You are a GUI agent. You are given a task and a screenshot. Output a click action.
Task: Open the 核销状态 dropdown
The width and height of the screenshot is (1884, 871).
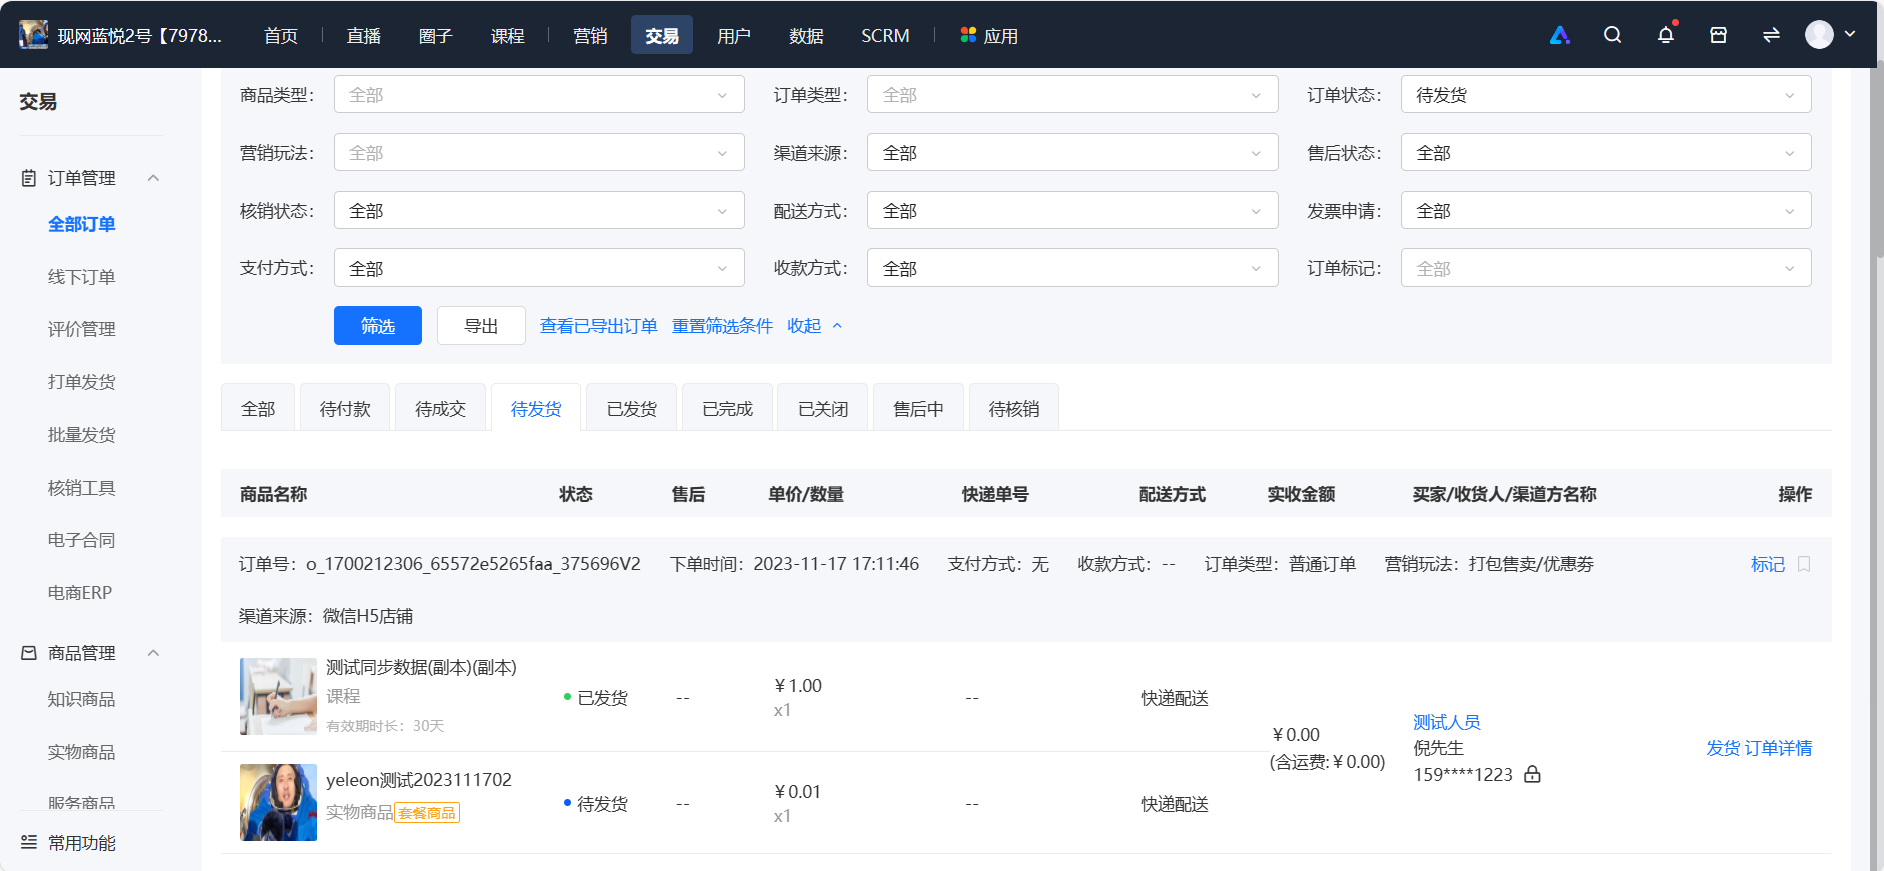tap(539, 211)
